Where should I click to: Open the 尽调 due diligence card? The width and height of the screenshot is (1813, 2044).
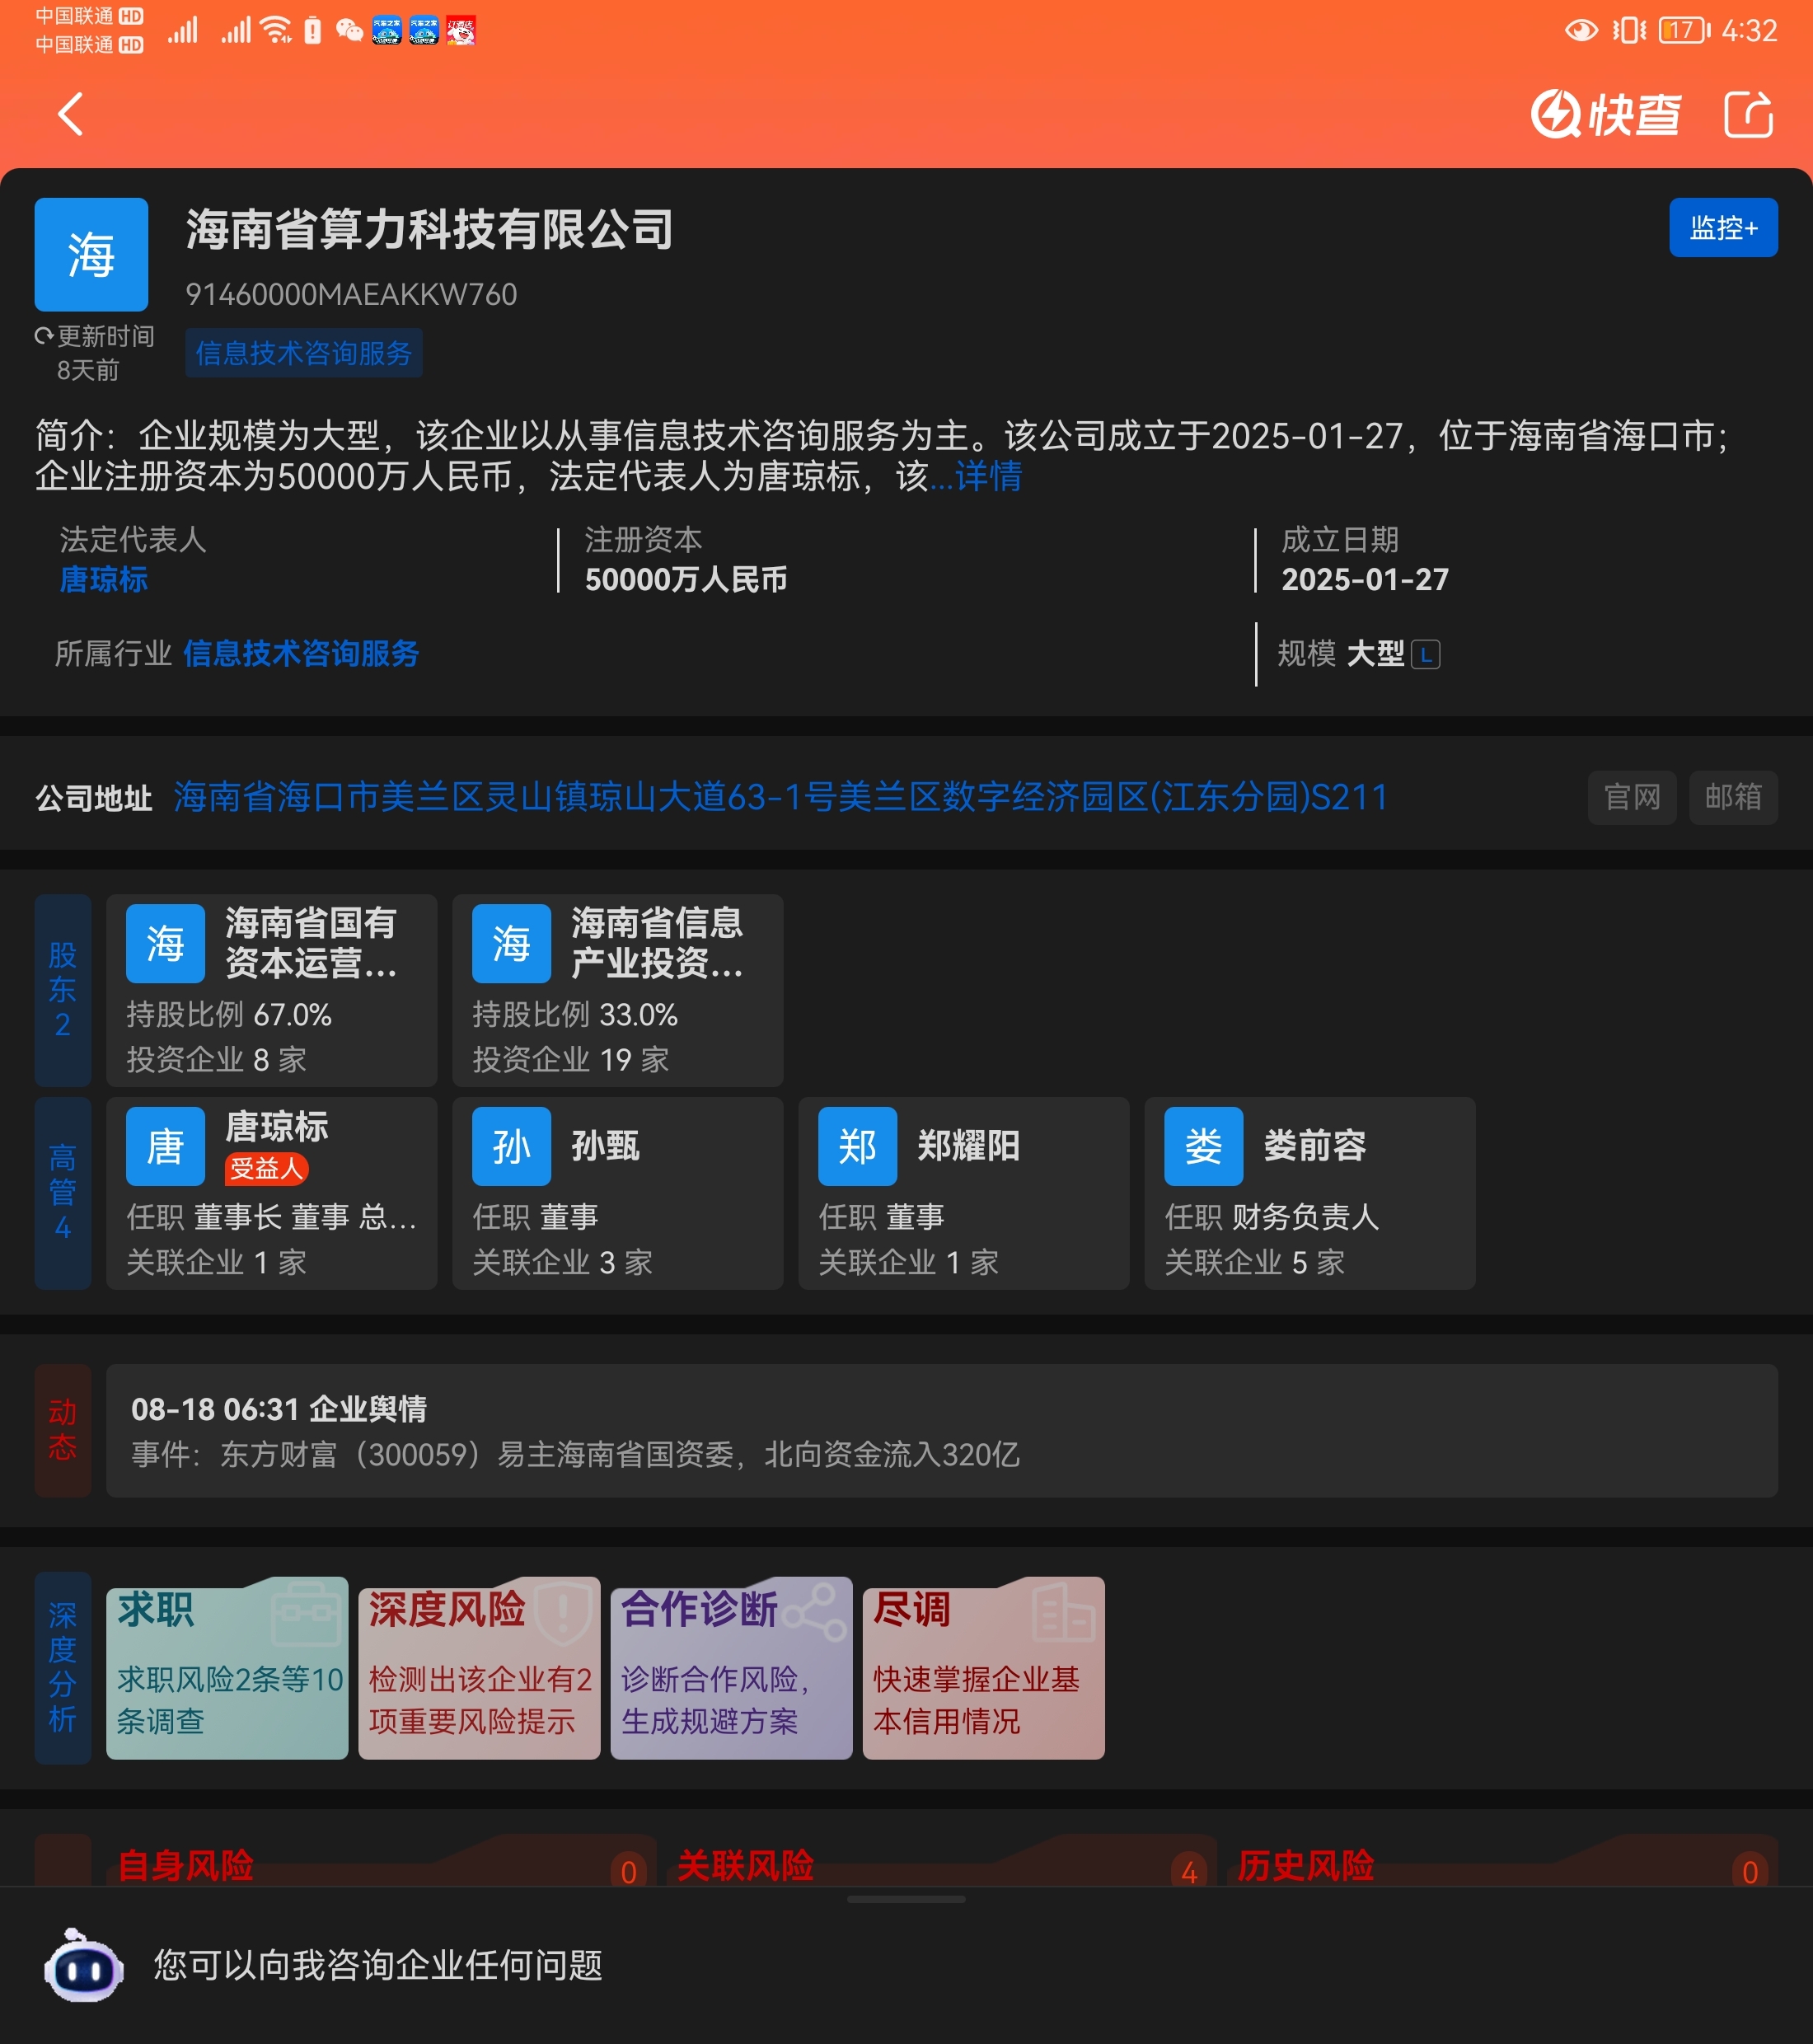pyautogui.click(x=983, y=1667)
